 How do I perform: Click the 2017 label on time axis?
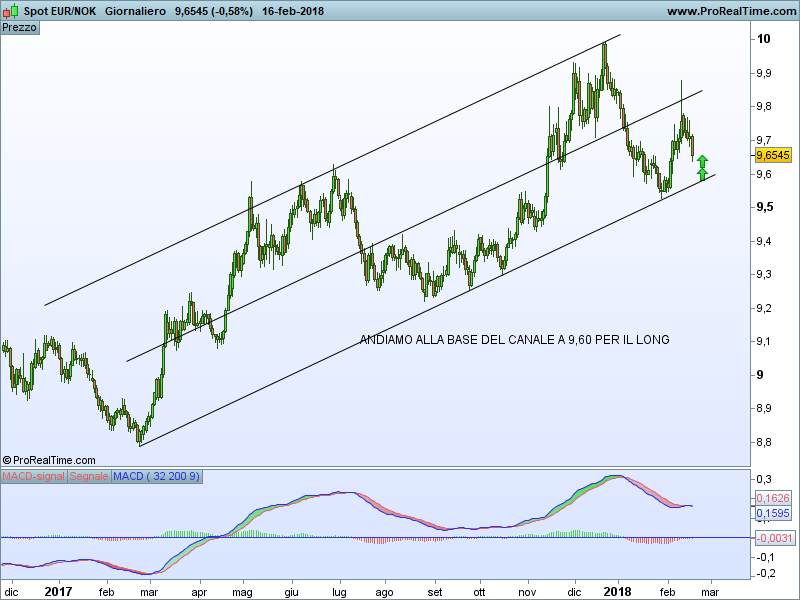coord(60,591)
